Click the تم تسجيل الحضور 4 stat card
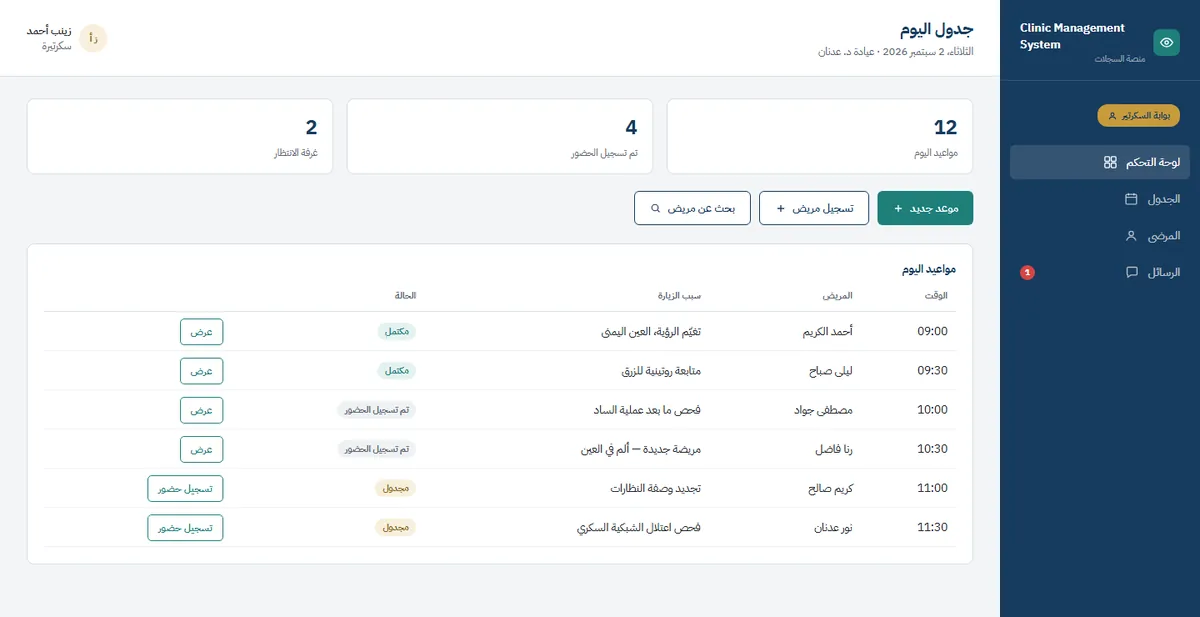The width and height of the screenshot is (1200, 617). pos(500,136)
